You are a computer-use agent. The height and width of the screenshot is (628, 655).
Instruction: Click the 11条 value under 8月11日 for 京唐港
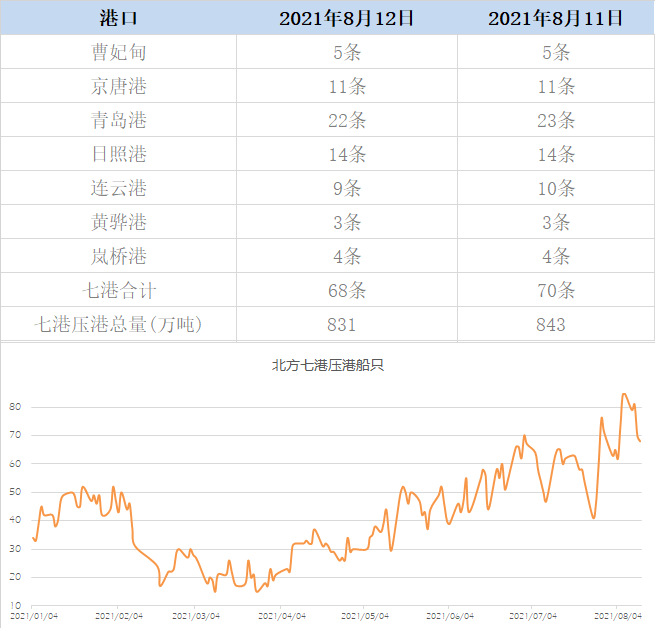(x=556, y=87)
